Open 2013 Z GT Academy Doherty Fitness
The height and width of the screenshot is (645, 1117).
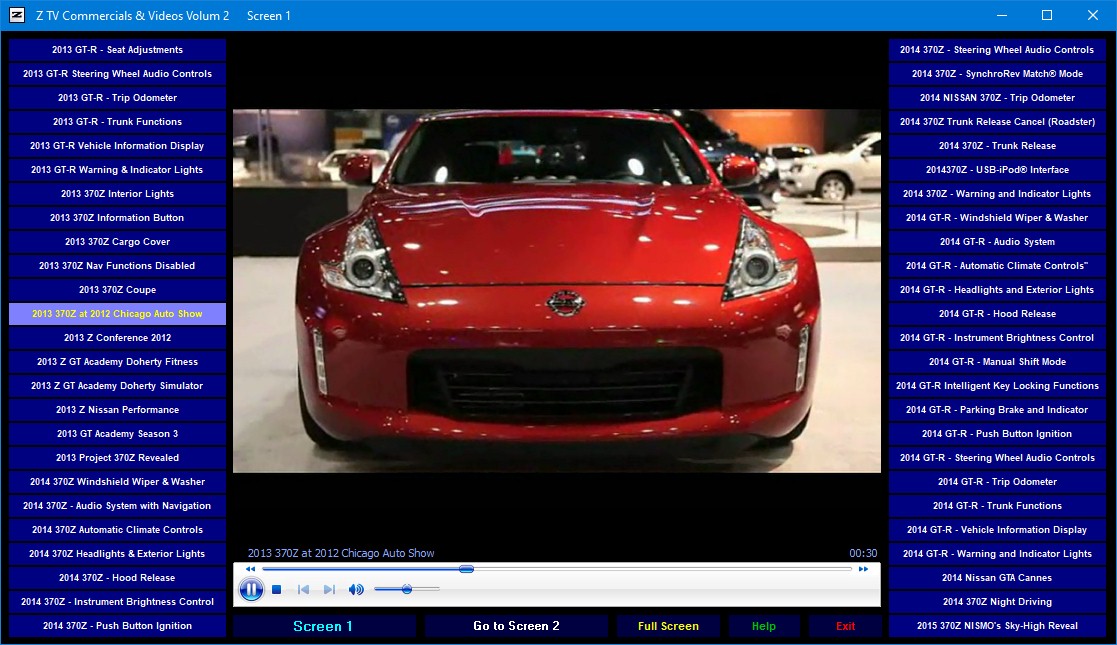coord(118,361)
